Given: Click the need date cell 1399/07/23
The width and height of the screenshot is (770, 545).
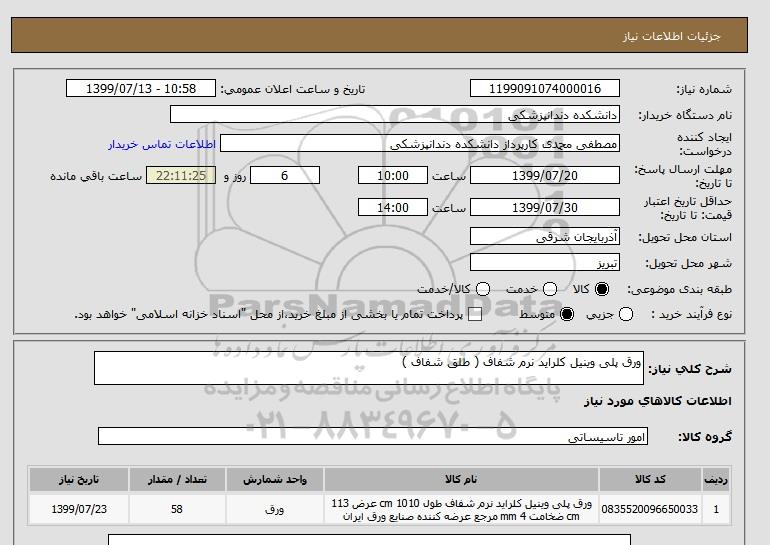Looking at the screenshot, I should [x=79, y=509].
